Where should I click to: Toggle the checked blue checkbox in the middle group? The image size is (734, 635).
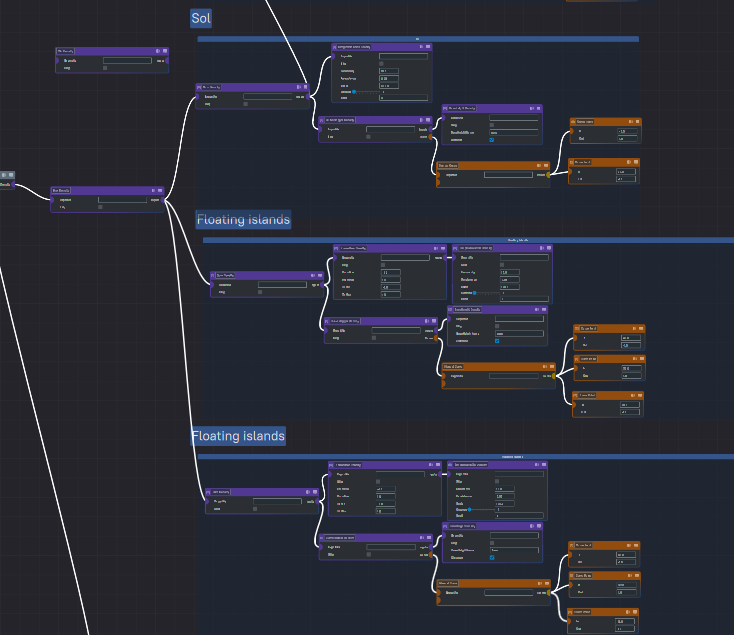coord(497,341)
